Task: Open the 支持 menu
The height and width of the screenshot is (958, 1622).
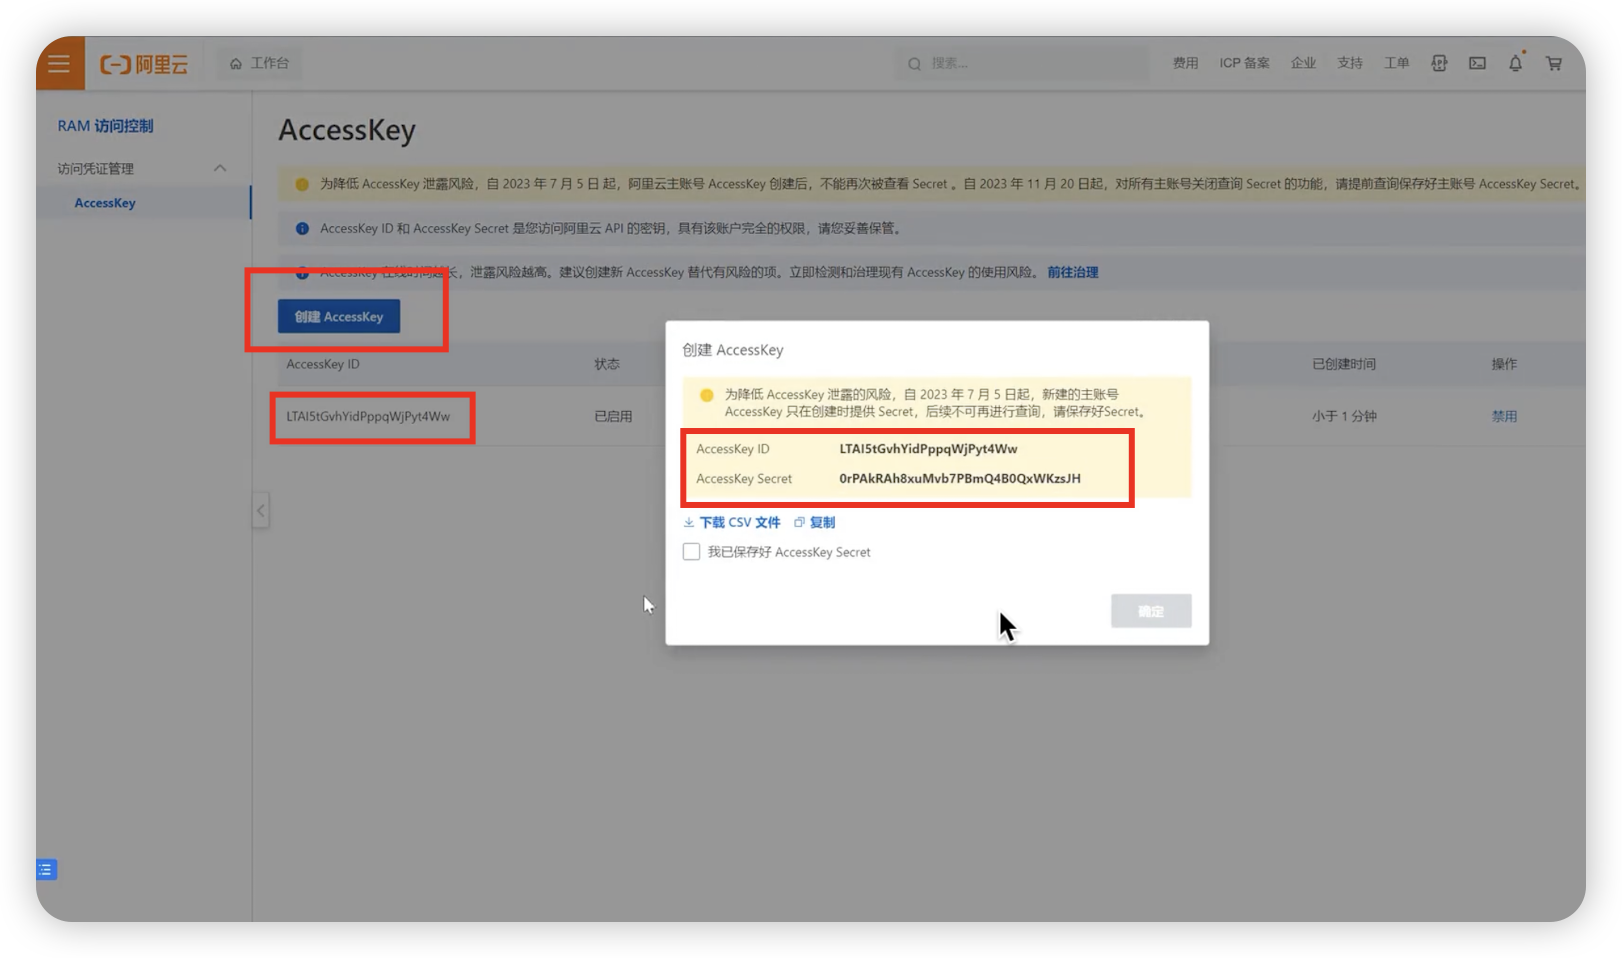Action: point(1350,63)
